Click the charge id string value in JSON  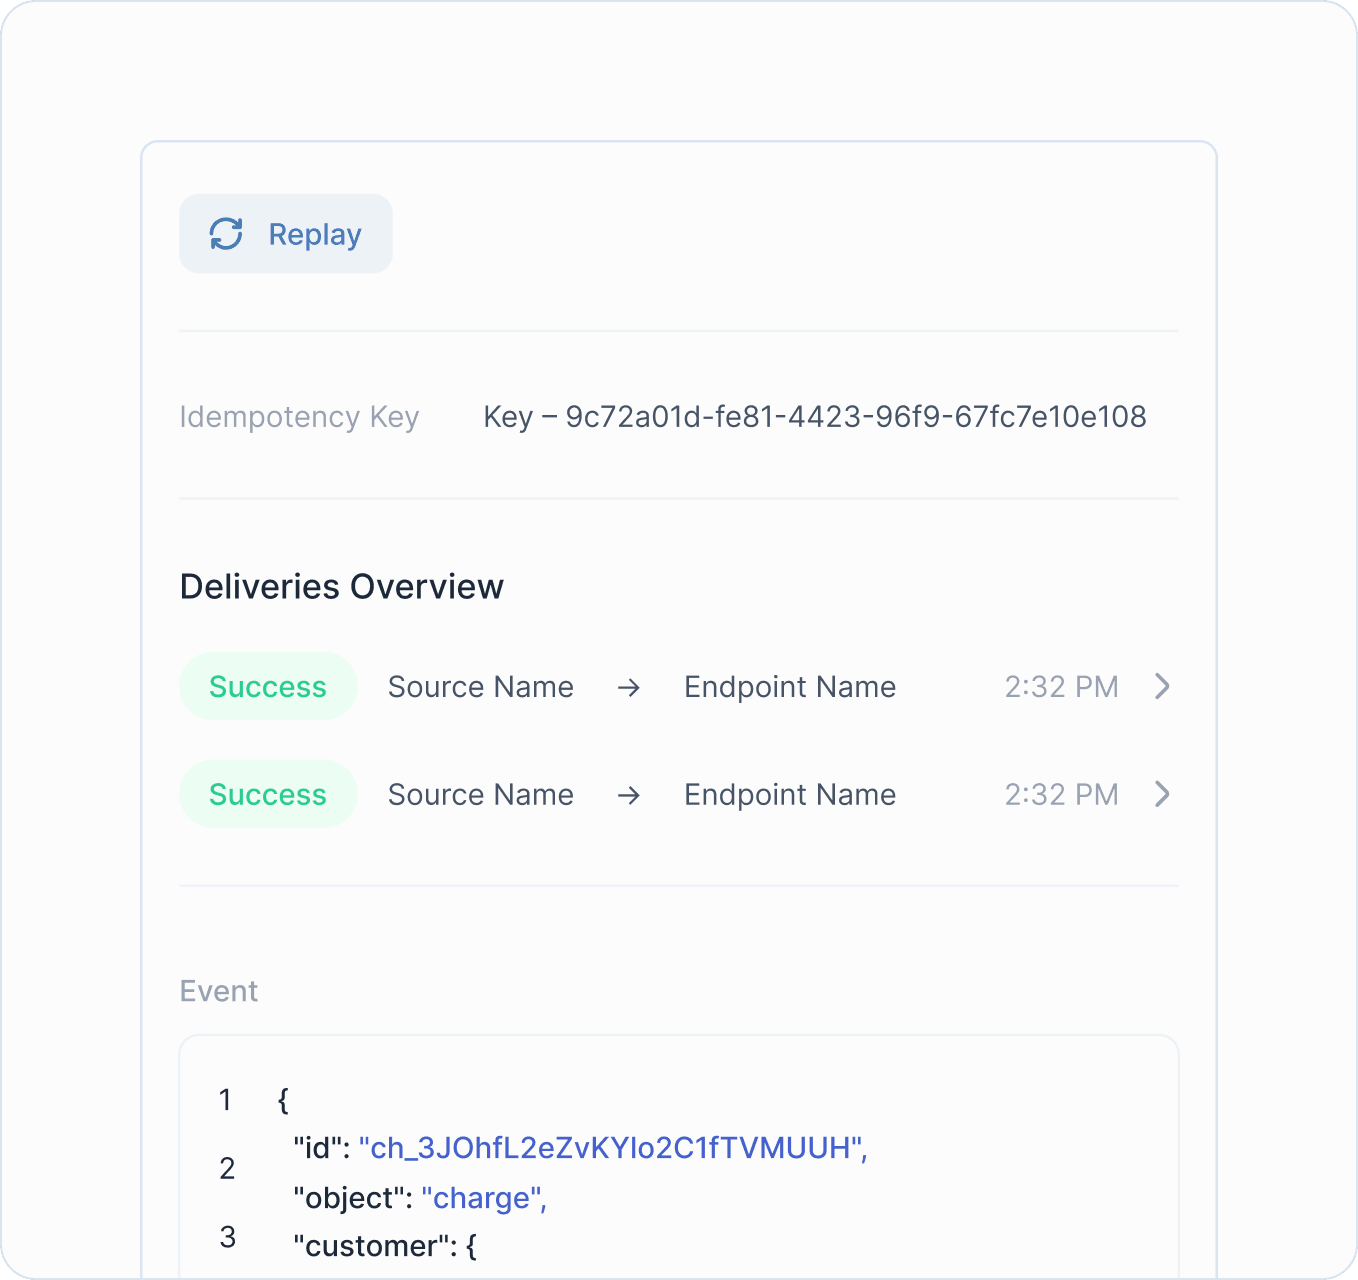coord(612,1148)
